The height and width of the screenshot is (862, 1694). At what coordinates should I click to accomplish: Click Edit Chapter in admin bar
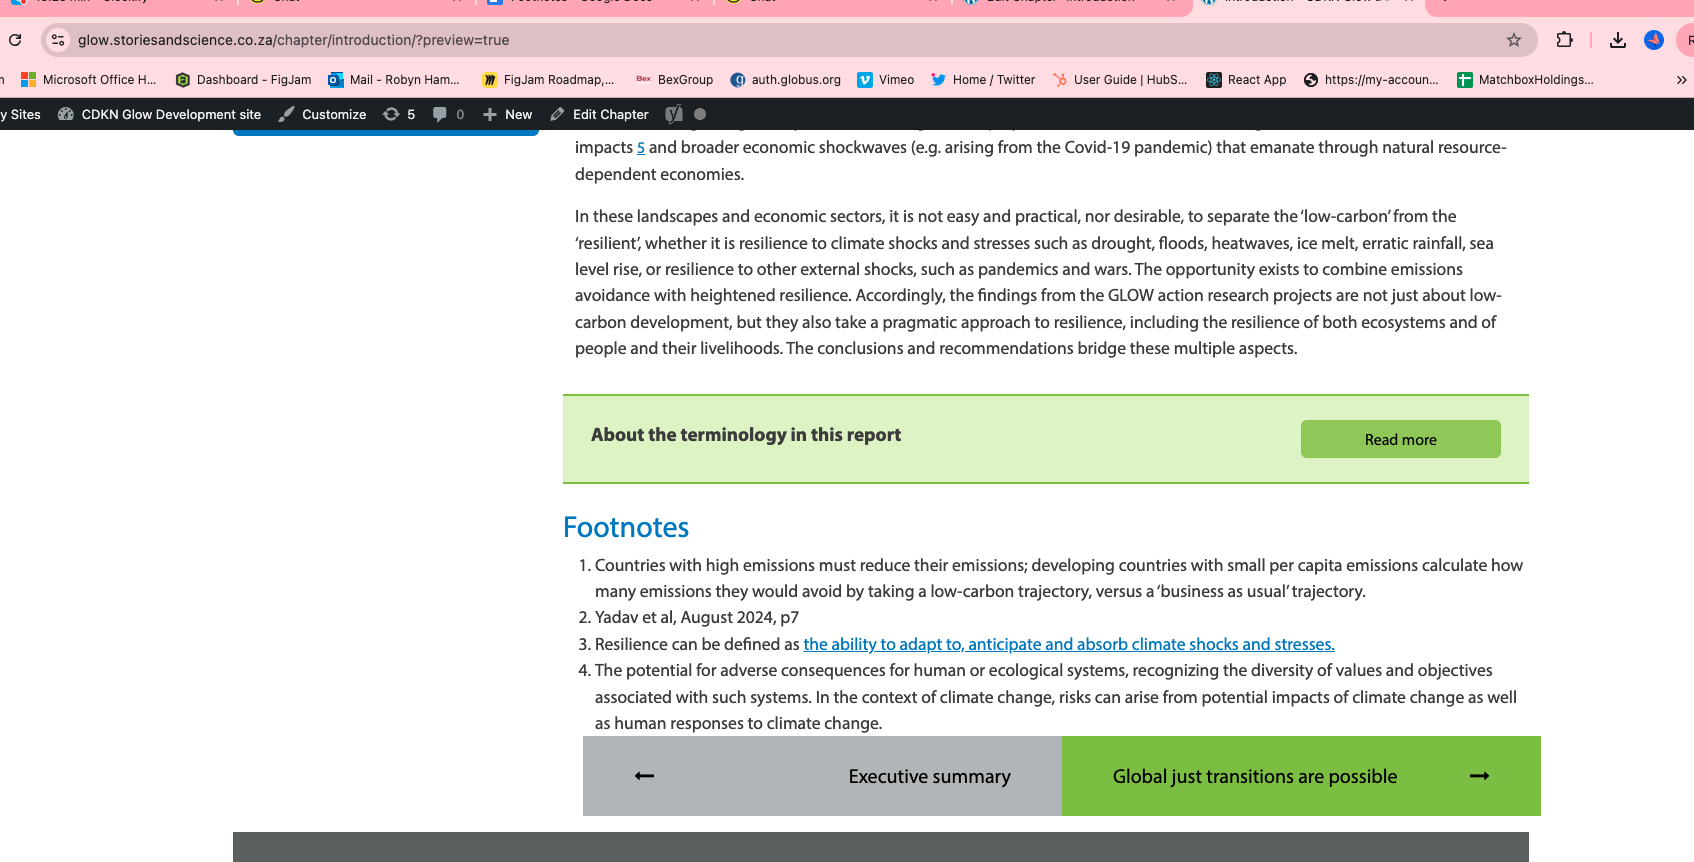coord(599,114)
